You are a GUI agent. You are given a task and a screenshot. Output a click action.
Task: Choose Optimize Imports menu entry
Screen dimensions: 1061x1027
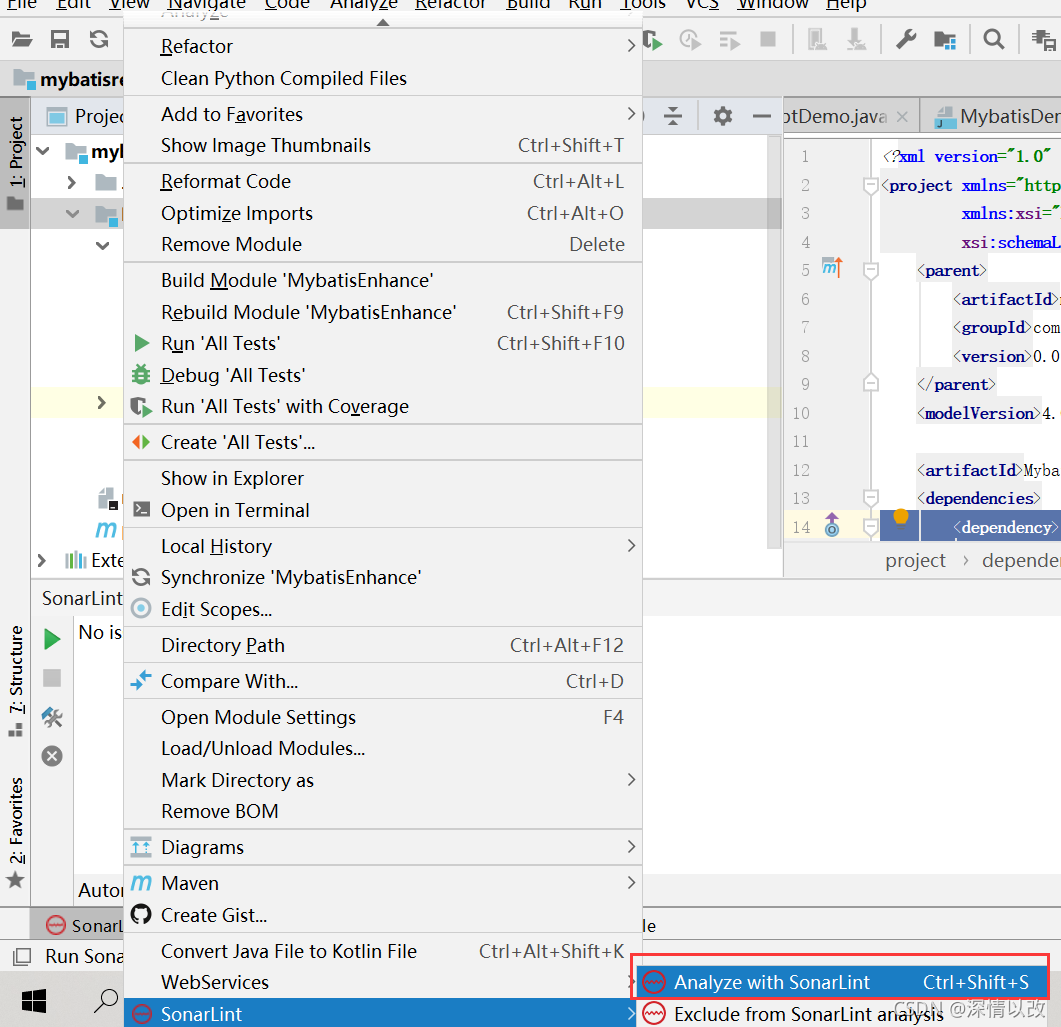click(383, 213)
